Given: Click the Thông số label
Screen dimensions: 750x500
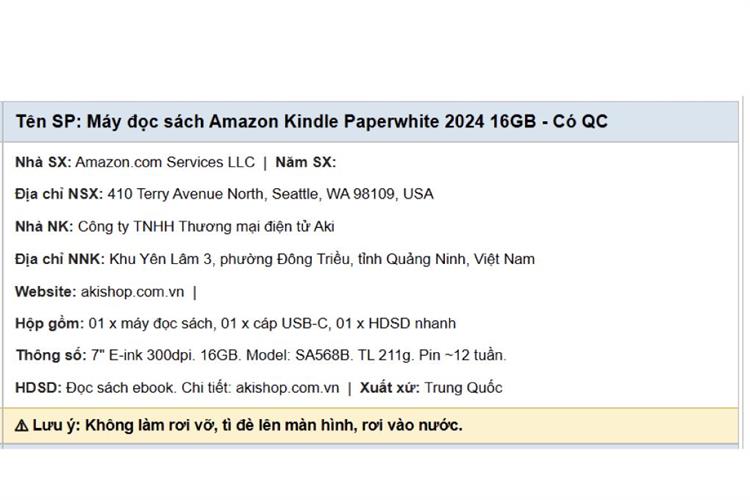Looking at the screenshot, I should [x=51, y=355].
